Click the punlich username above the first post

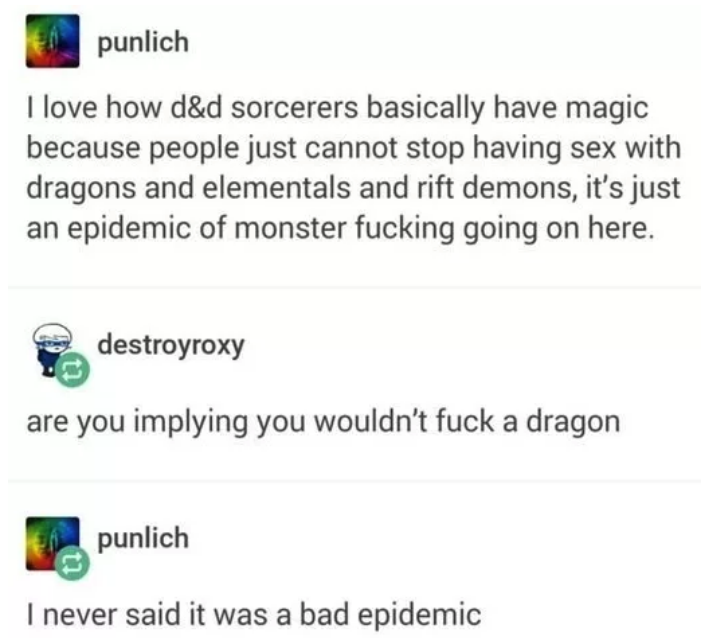point(143,42)
